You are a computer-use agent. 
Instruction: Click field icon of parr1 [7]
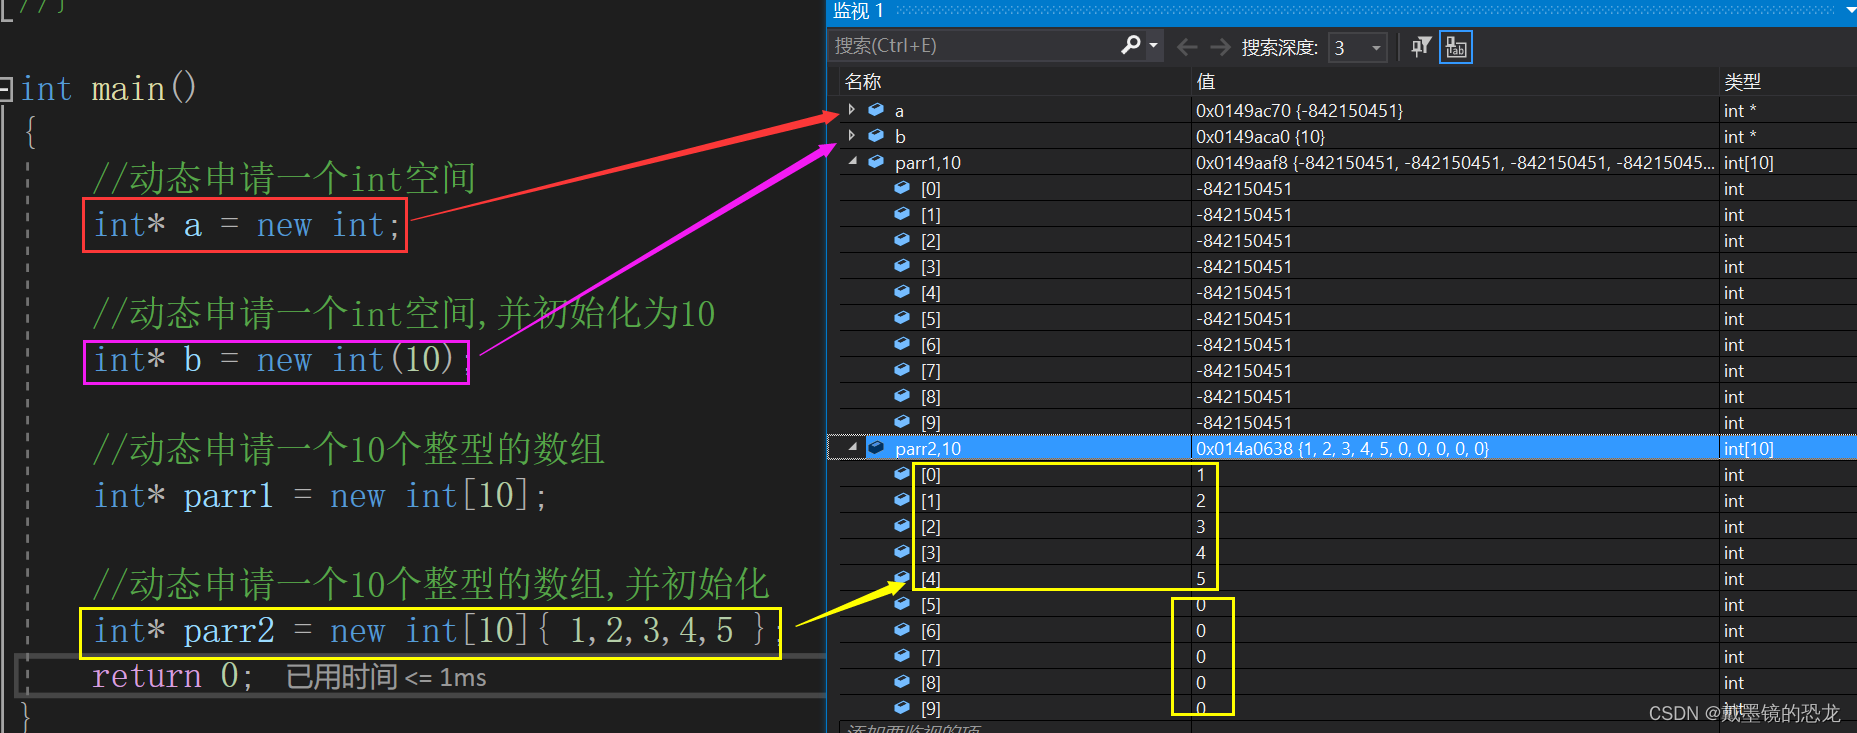point(902,370)
